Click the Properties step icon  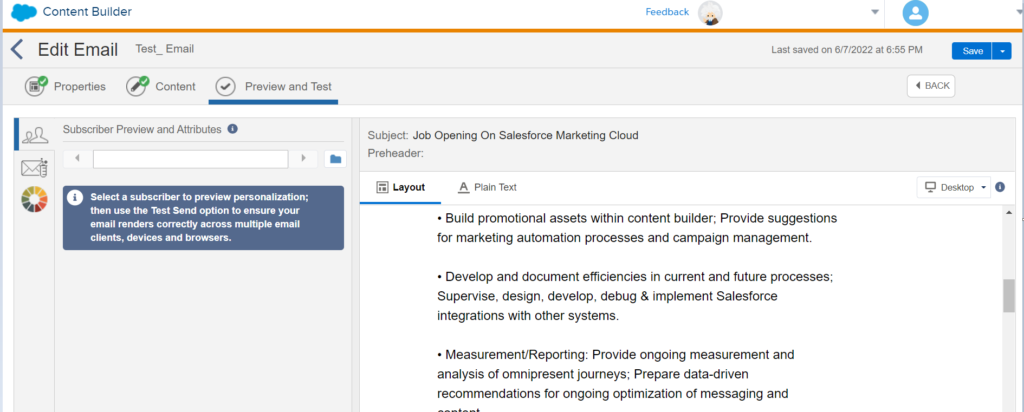click(x=36, y=86)
